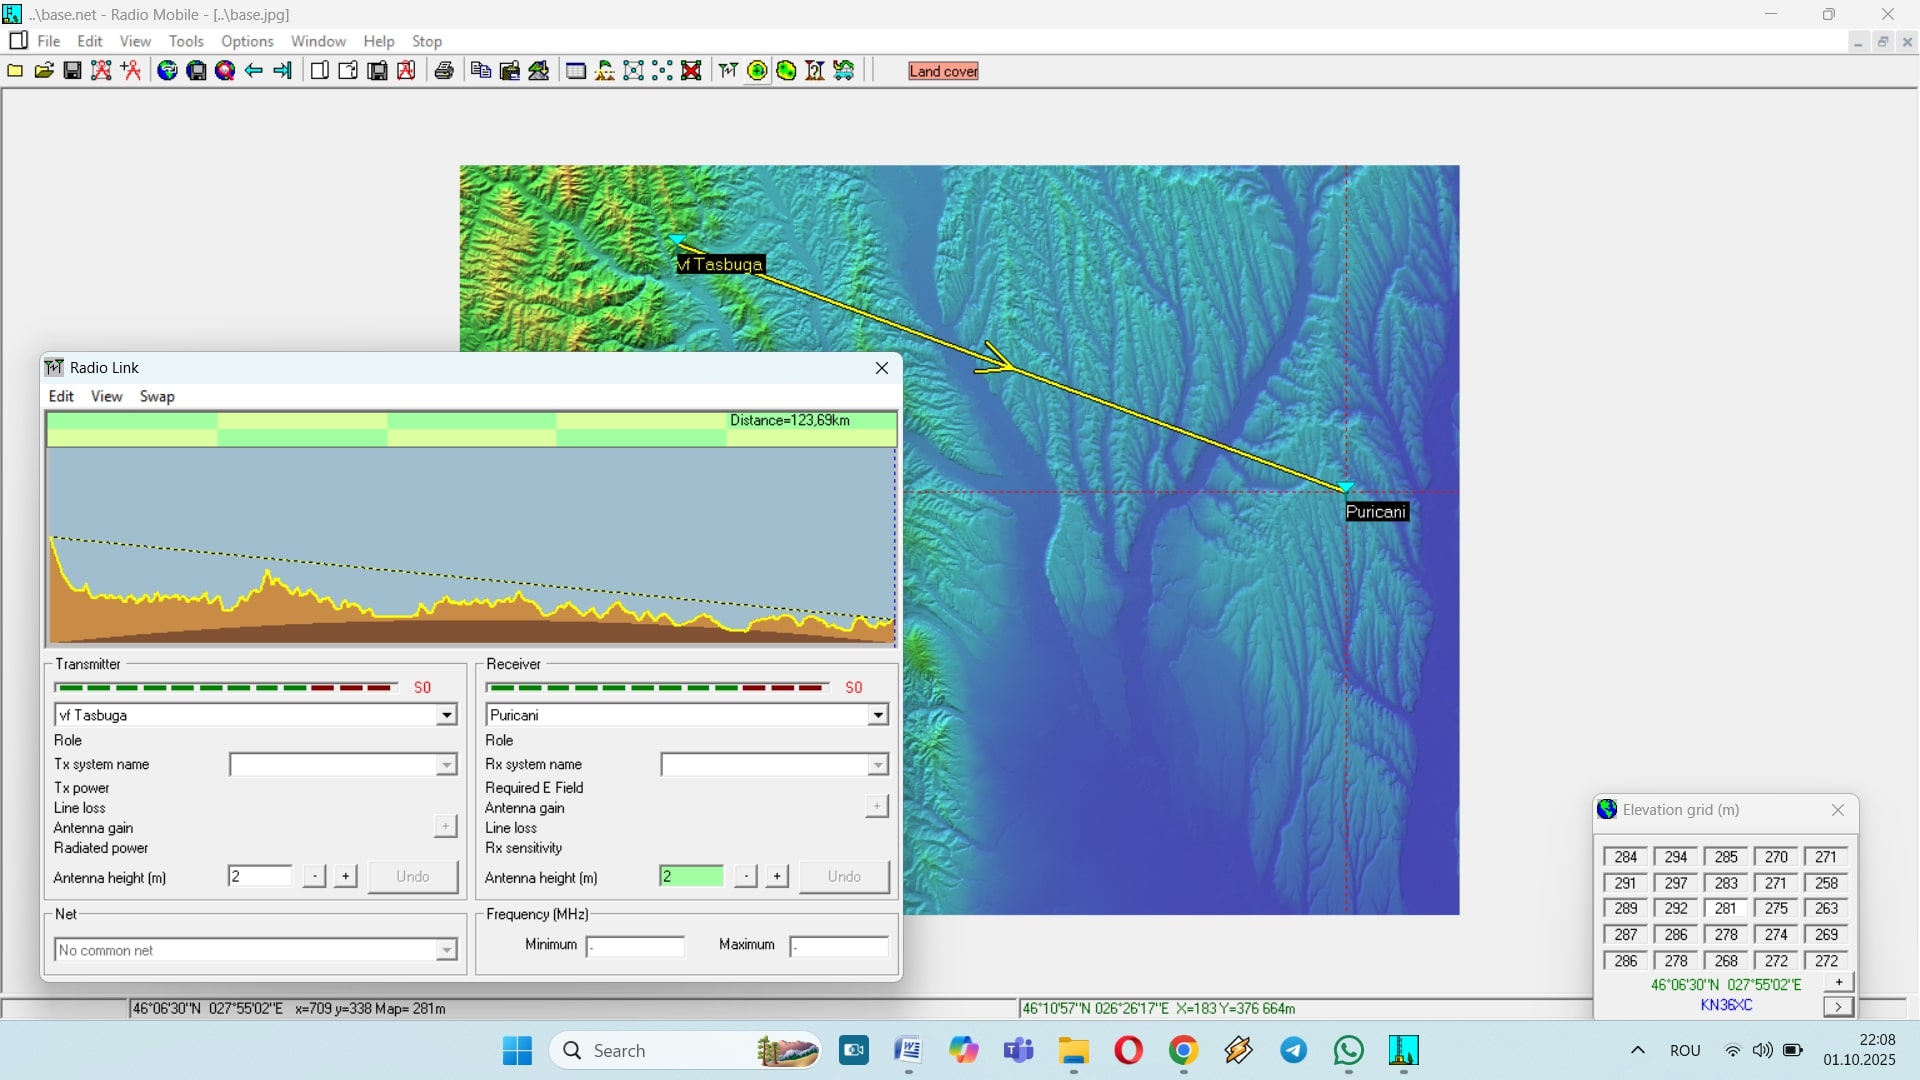Viewport: 1920px width, 1080px height.
Task: Open the Tools menu
Action: pyautogui.click(x=186, y=41)
